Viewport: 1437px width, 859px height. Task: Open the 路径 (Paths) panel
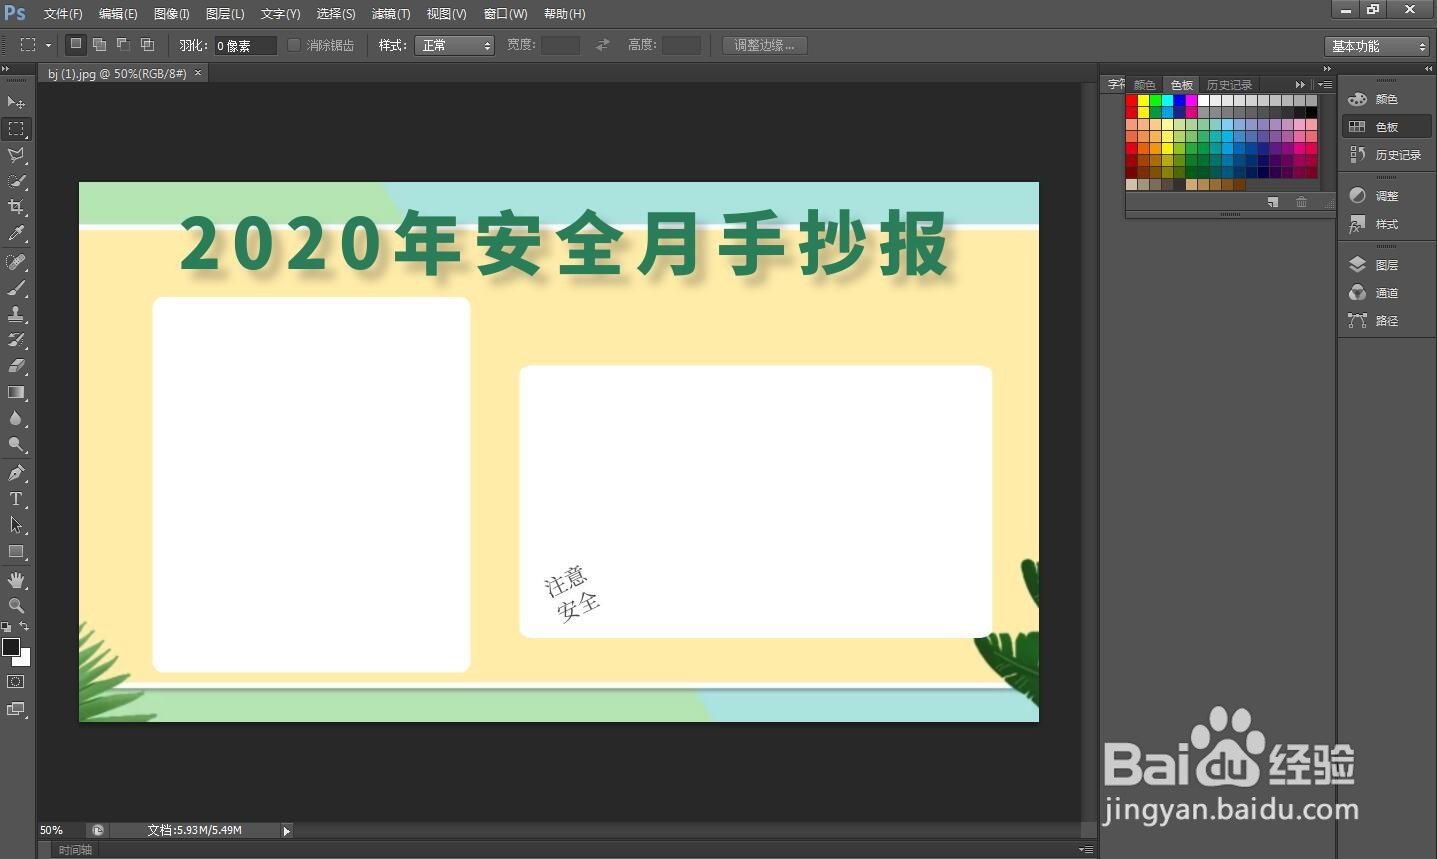(1386, 320)
